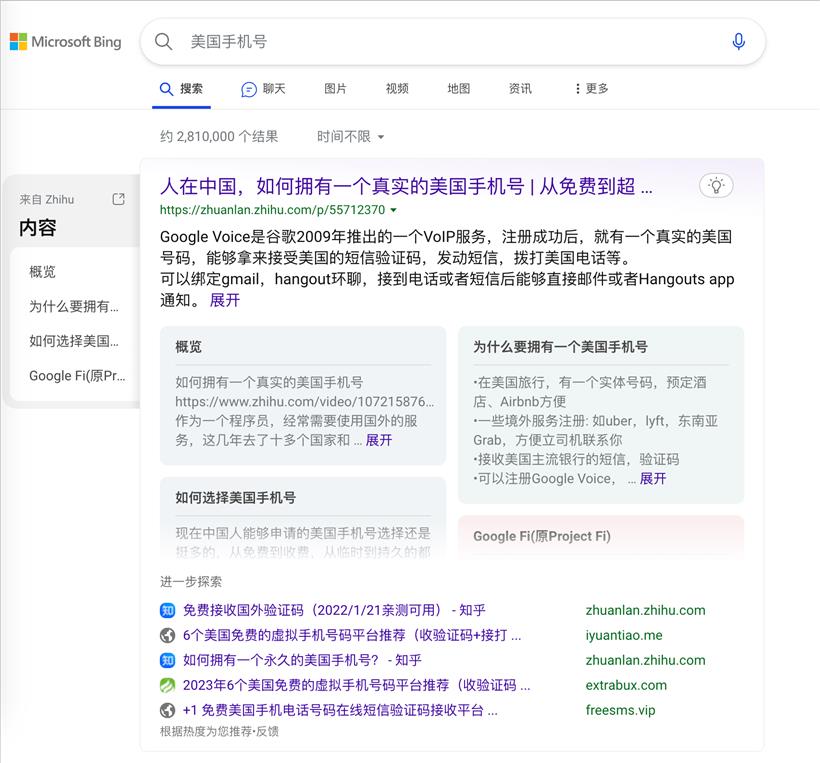The height and width of the screenshot is (763, 820).
Task: Focus the search field containing 美国手机号
Action: 452,42
